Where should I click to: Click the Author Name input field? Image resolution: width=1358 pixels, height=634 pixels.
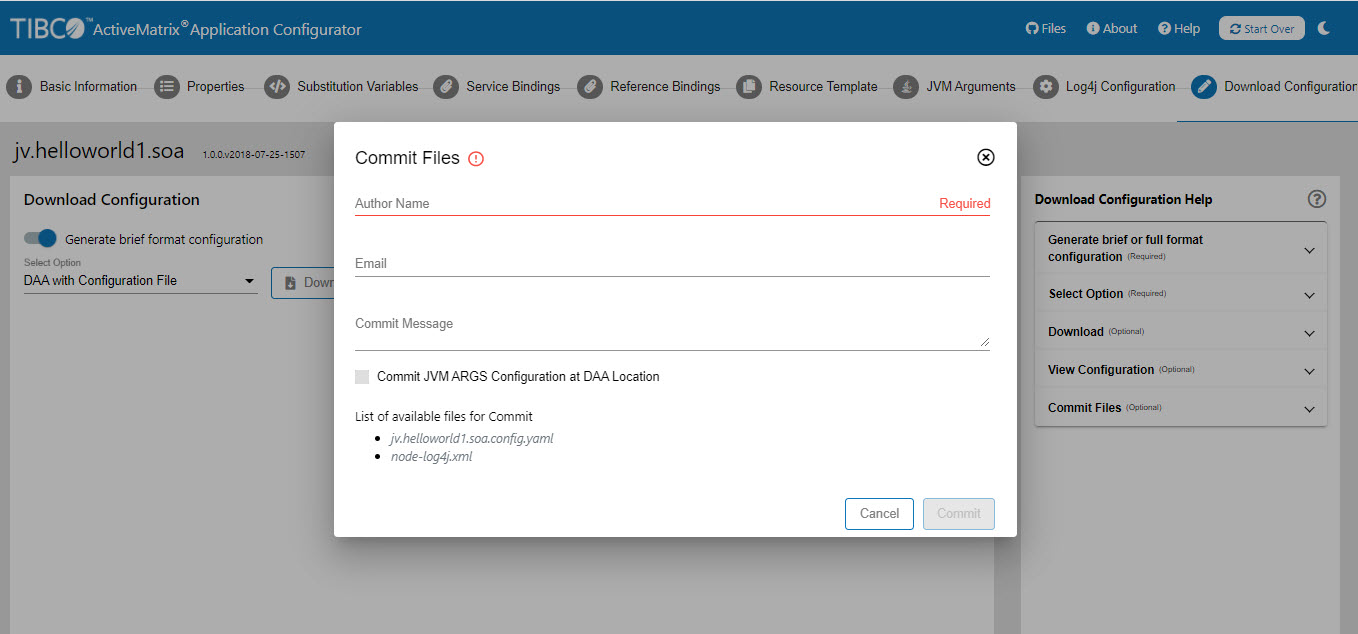pyautogui.click(x=640, y=203)
